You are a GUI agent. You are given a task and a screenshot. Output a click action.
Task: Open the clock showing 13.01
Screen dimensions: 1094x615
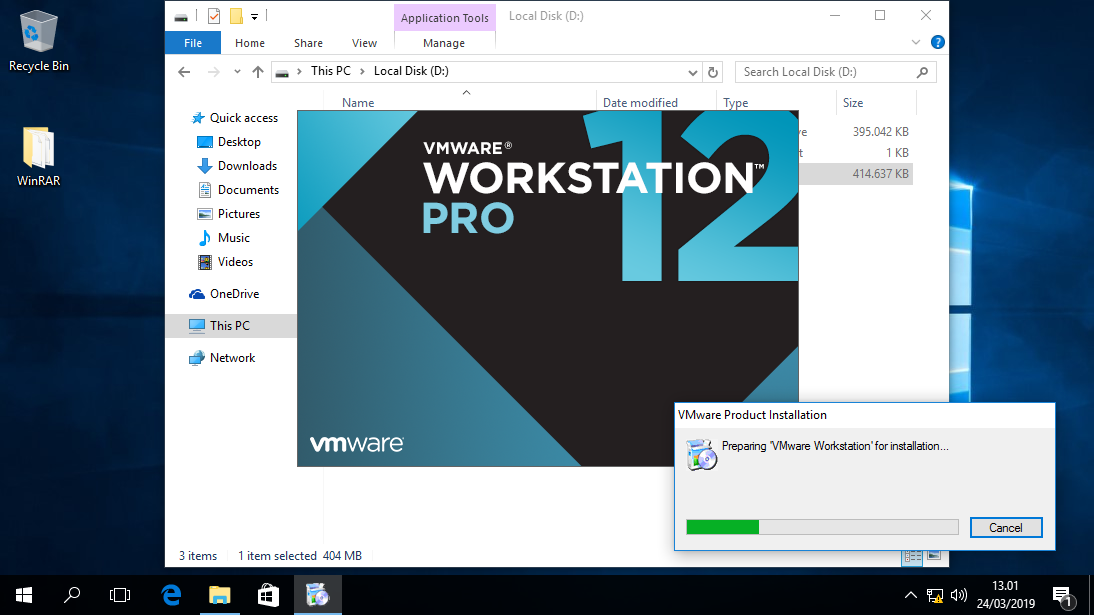pyautogui.click(x=1005, y=595)
